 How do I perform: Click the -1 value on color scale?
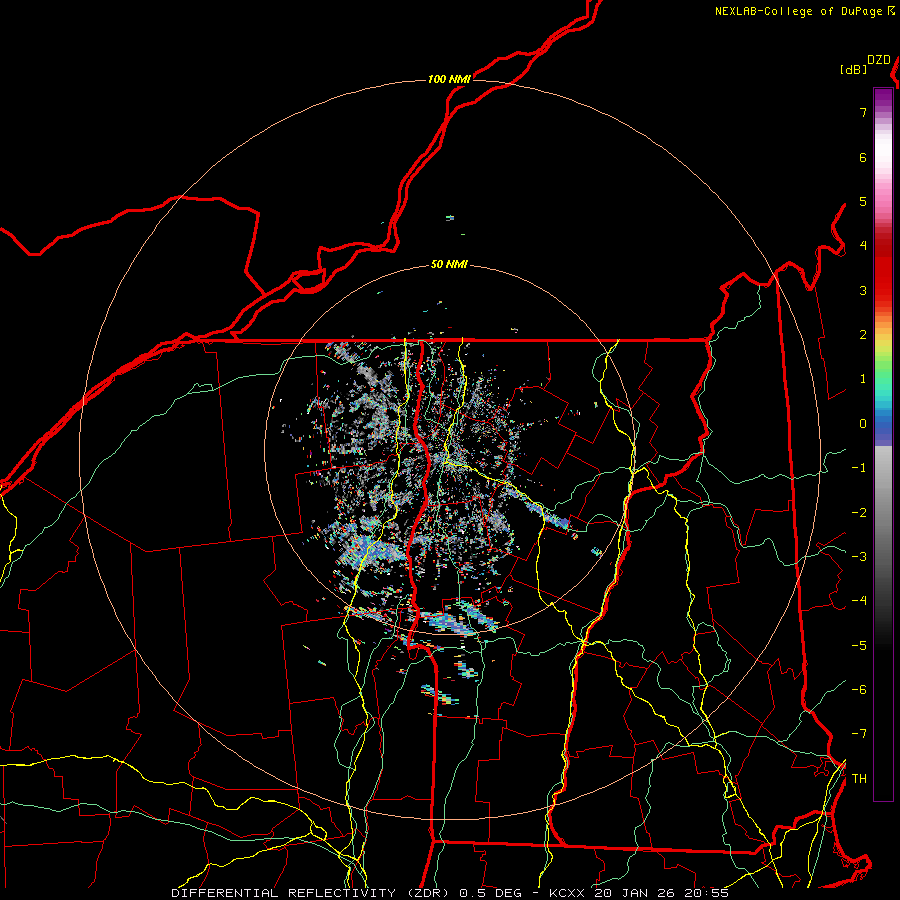click(x=859, y=468)
